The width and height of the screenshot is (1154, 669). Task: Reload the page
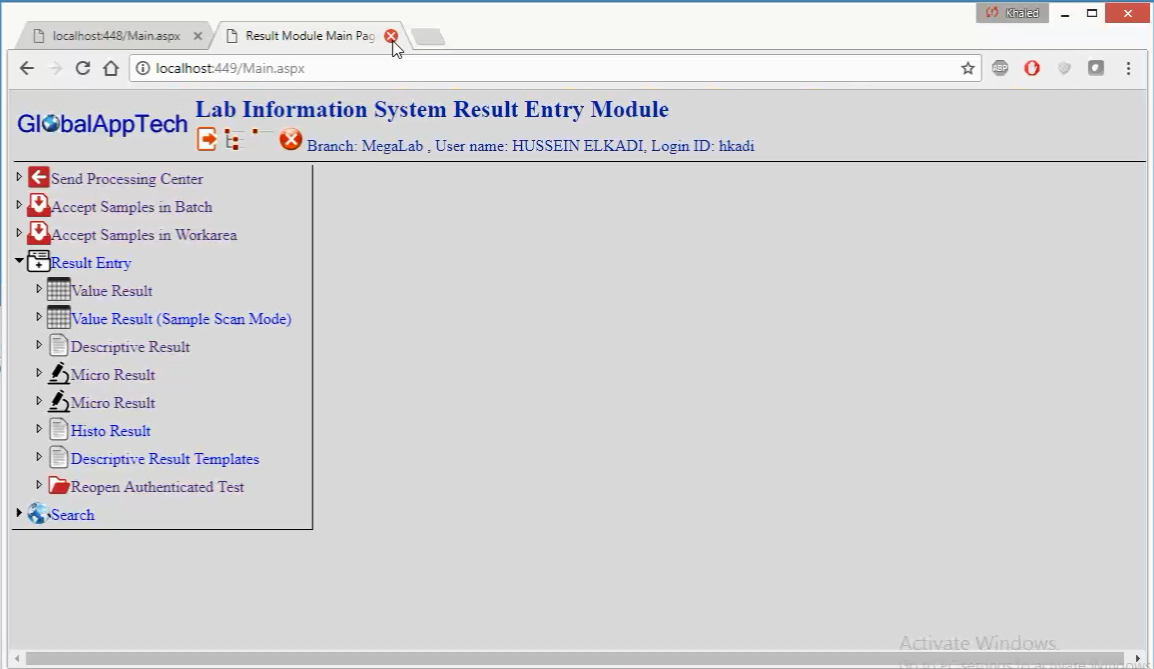tap(82, 68)
